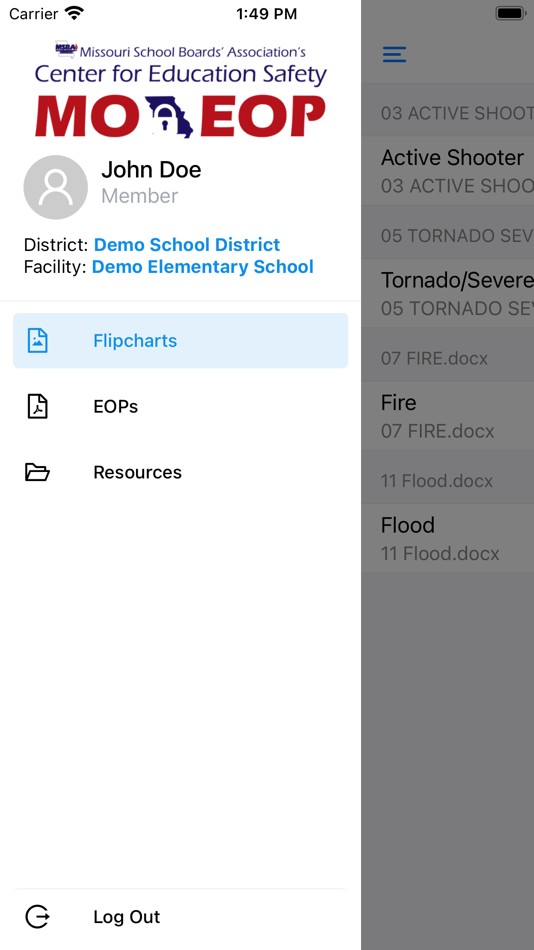Screen dimensions: 534x950
Task: Tap John Doe's profile avatar
Action: [x=55, y=187]
